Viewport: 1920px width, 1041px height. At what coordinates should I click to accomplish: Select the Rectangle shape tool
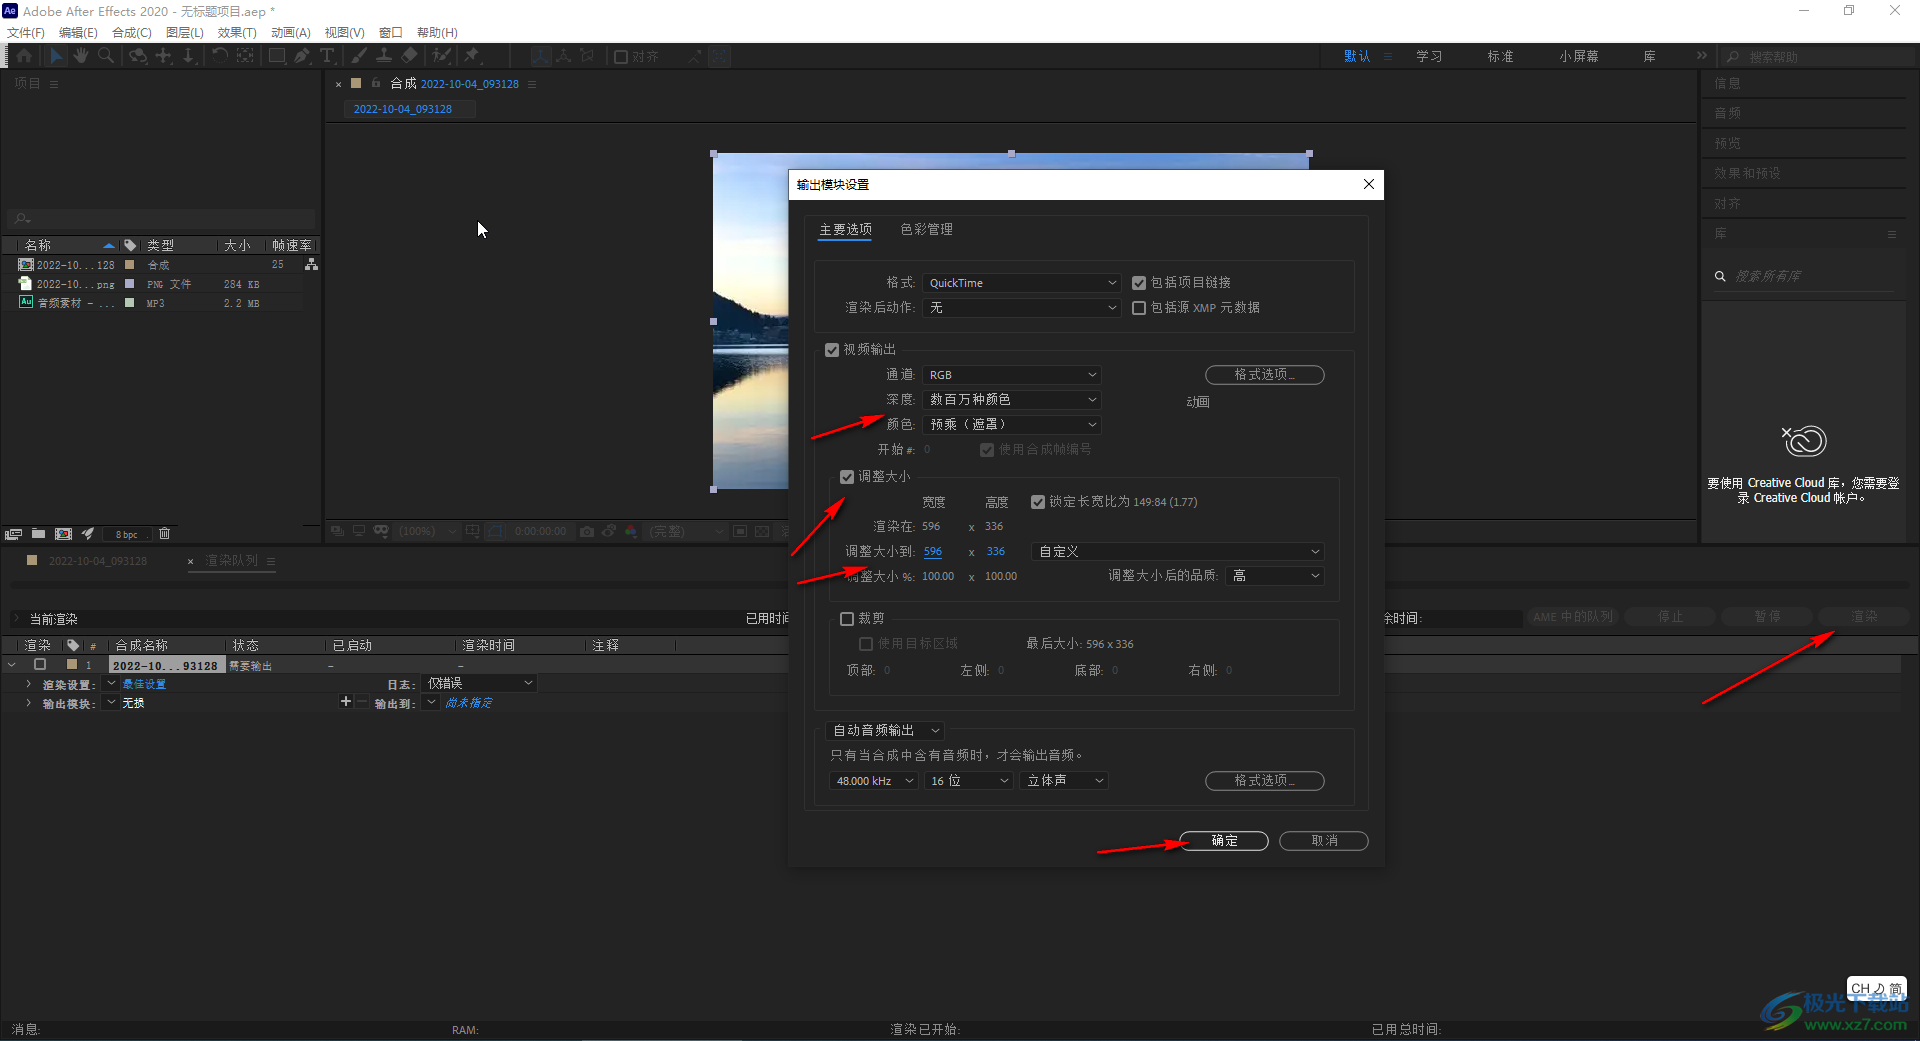(x=277, y=56)
